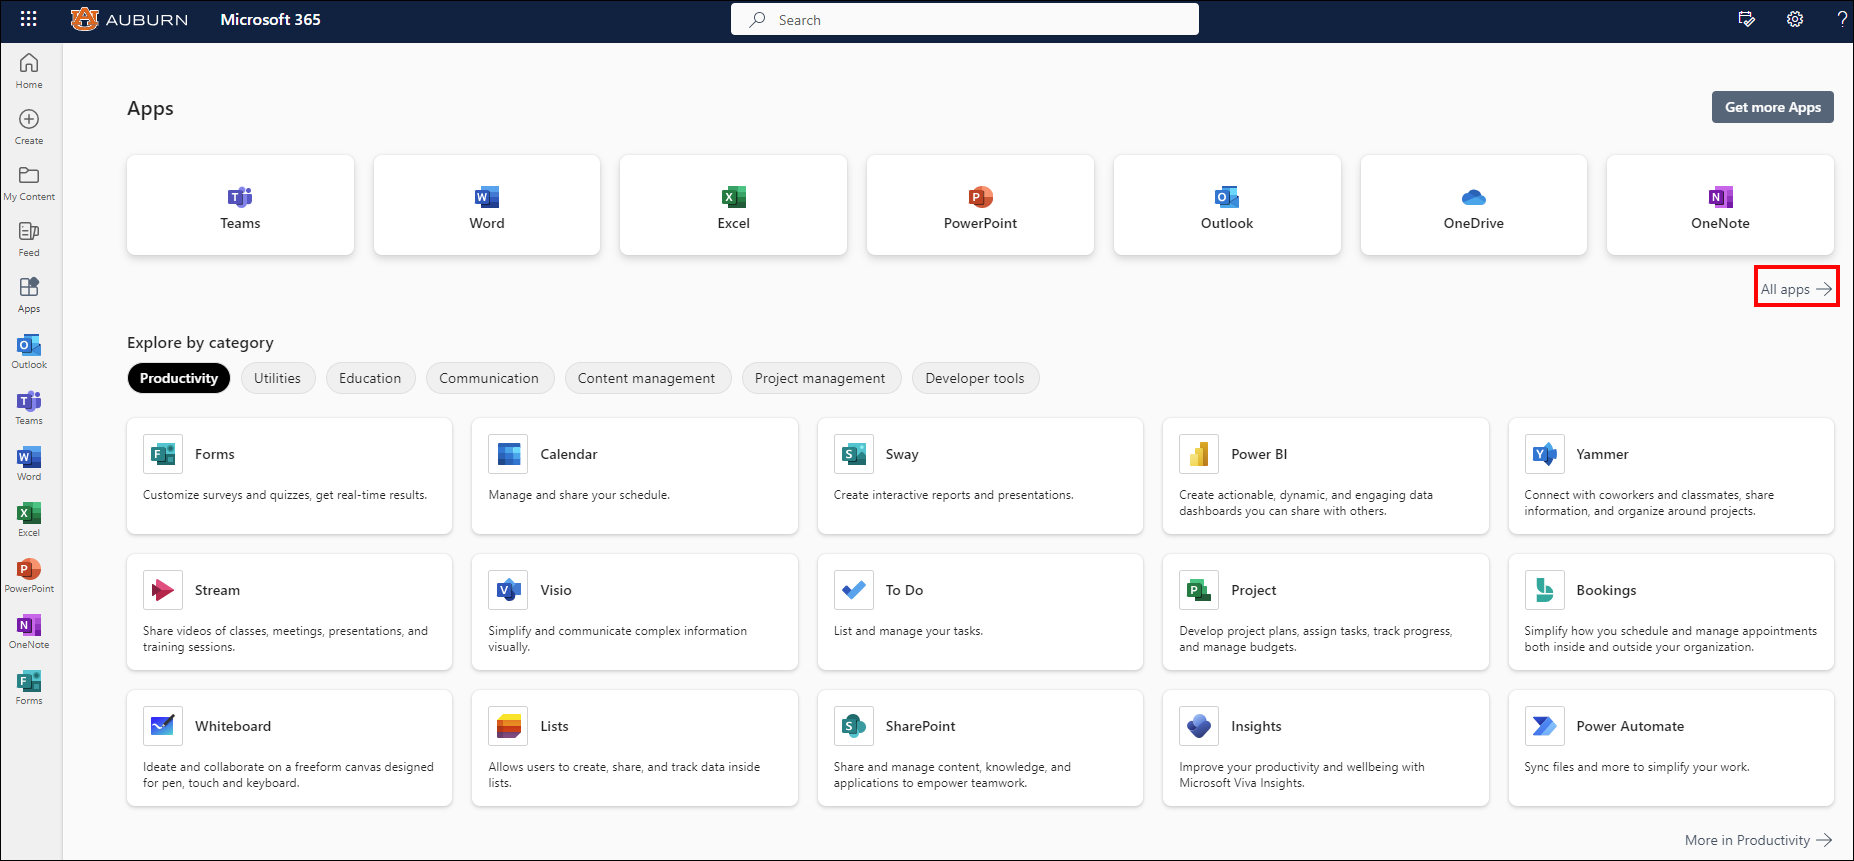The image size is (1854, 861).
Task: Go to Home in left sidebar
Action: [29, 70]
